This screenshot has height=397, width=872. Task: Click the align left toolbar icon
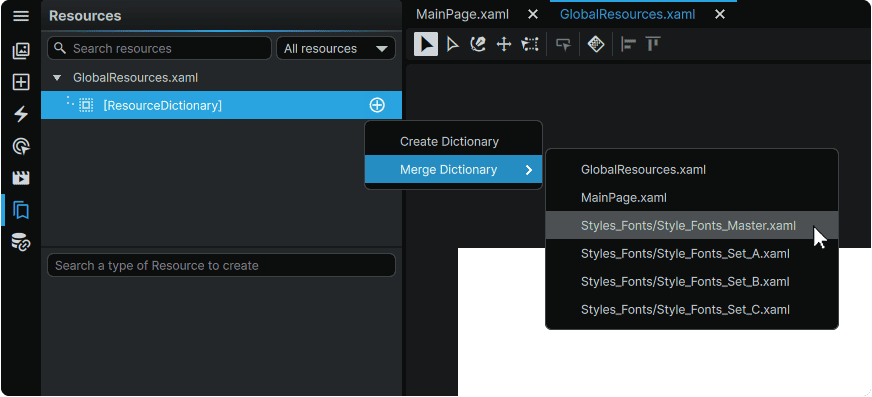[x=628, y=44]
